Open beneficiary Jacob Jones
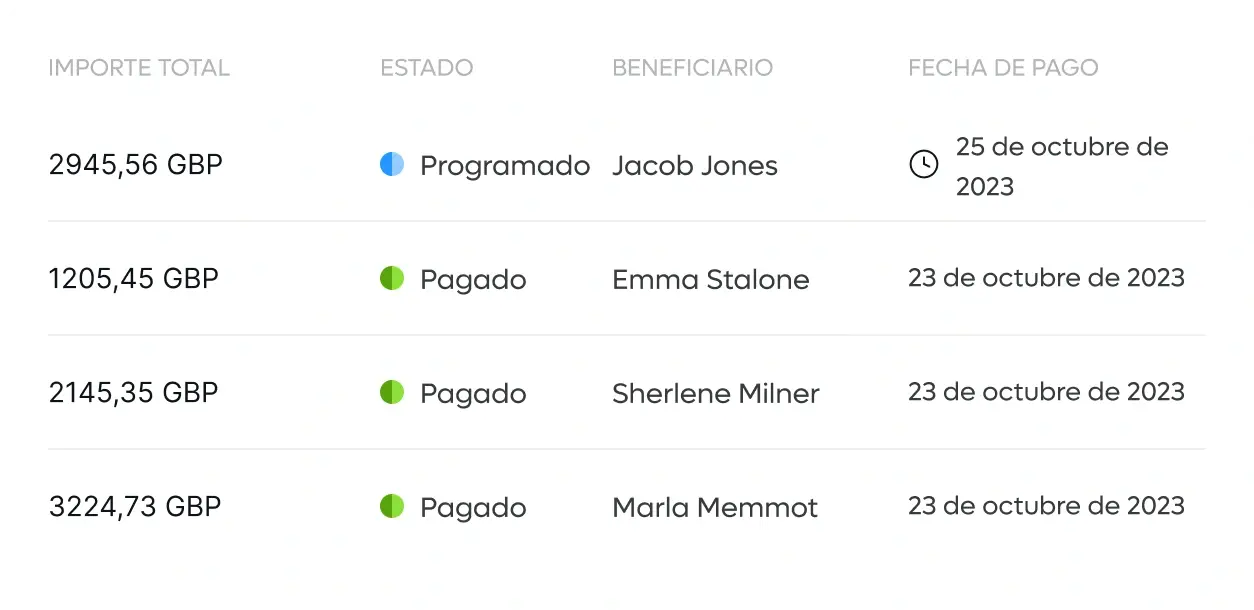 click(695, 166)
